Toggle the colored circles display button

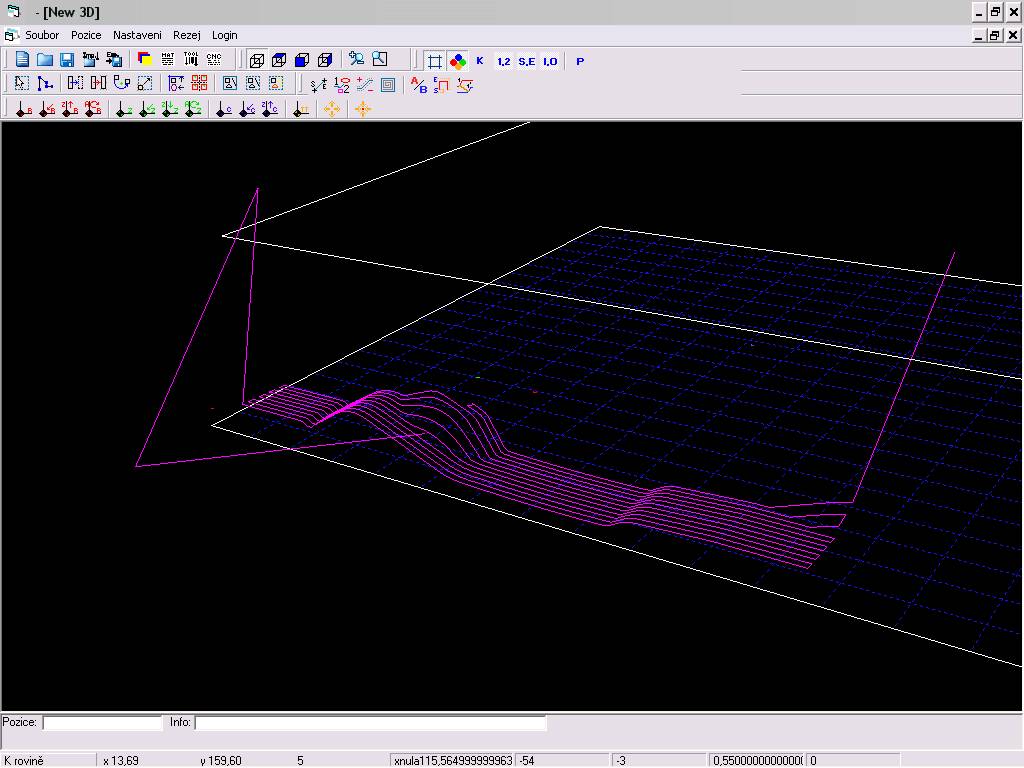[x=457, y=61]
